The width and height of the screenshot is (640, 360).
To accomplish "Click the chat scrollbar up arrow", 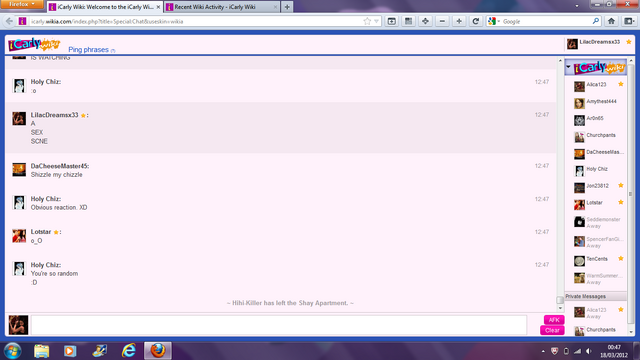I will 560,61.
